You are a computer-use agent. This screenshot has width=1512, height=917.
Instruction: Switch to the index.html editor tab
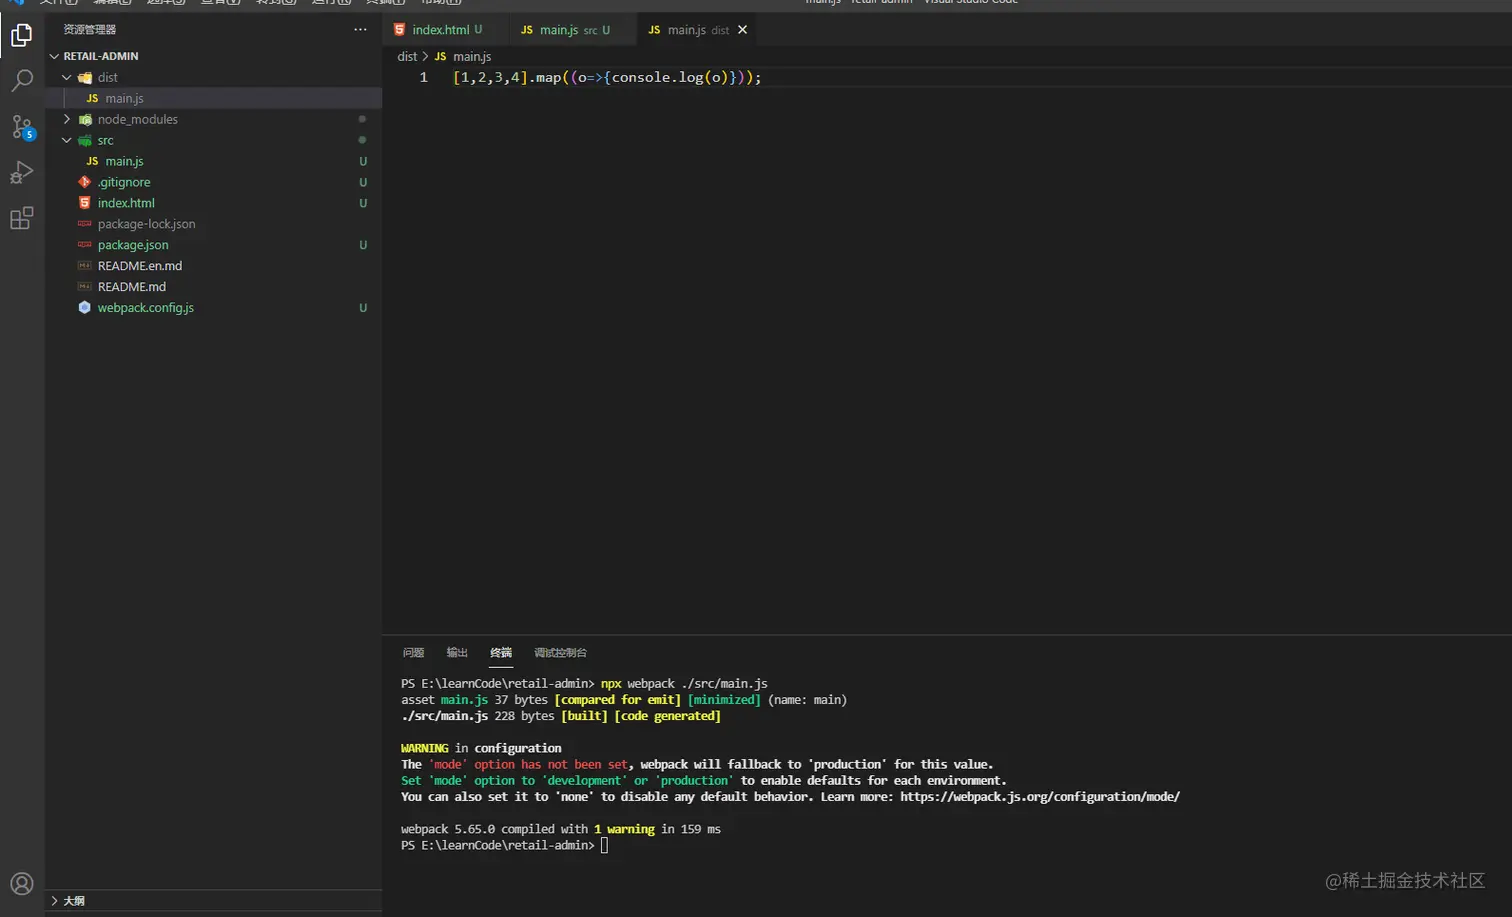(x=447, y=30)
